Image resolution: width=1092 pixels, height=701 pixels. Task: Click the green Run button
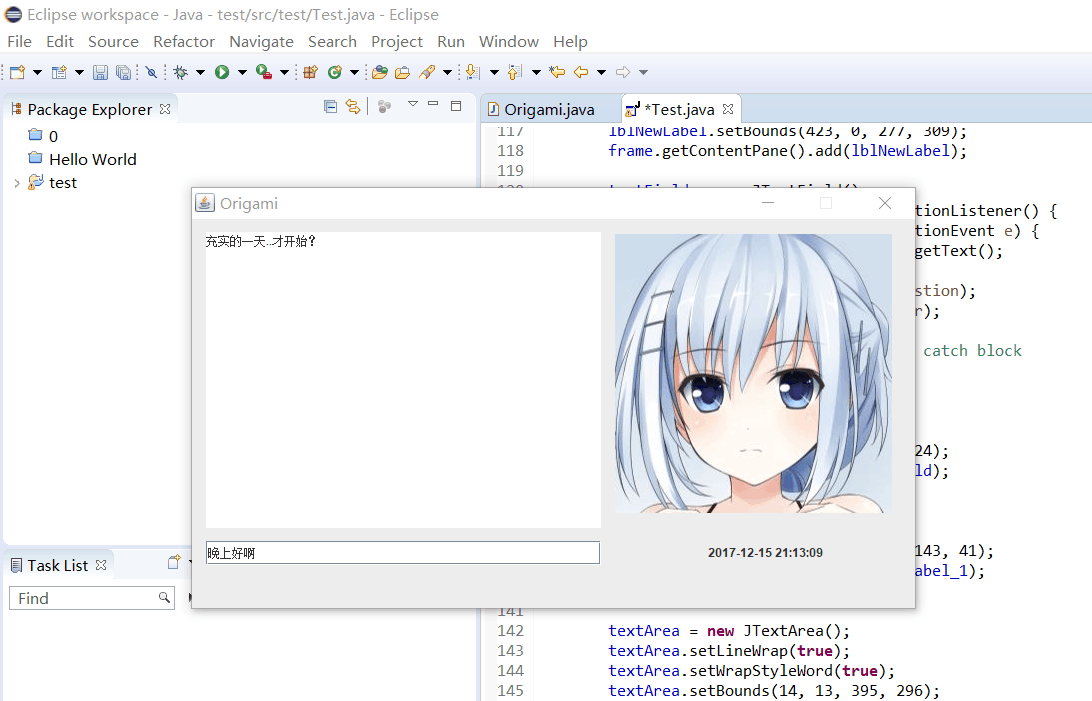pyautogui.click(x=222, y=72)
